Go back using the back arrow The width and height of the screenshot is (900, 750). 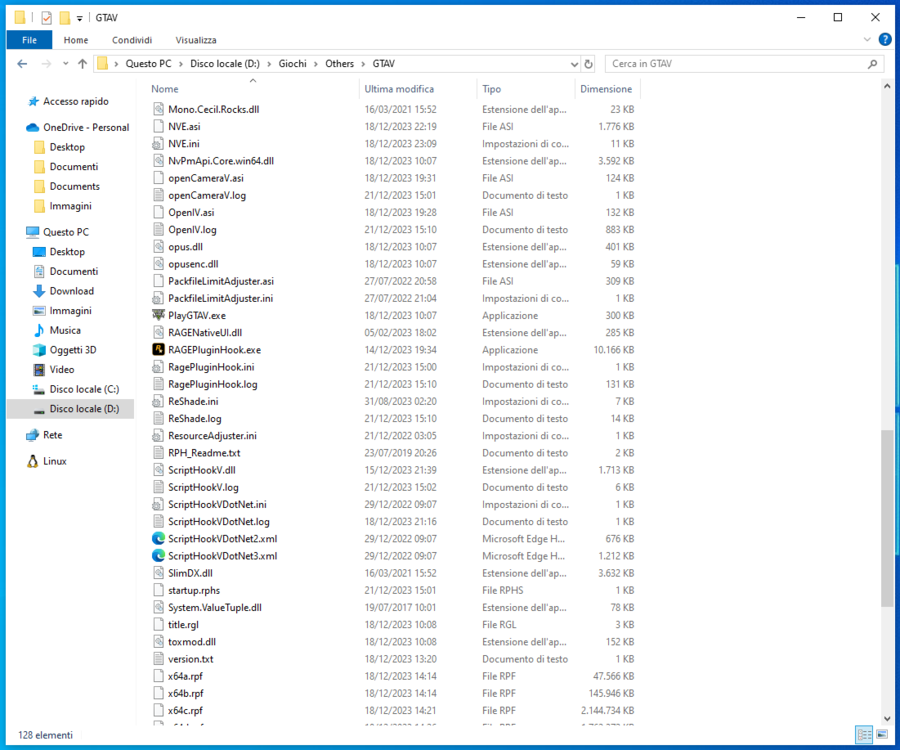point(22,63)
